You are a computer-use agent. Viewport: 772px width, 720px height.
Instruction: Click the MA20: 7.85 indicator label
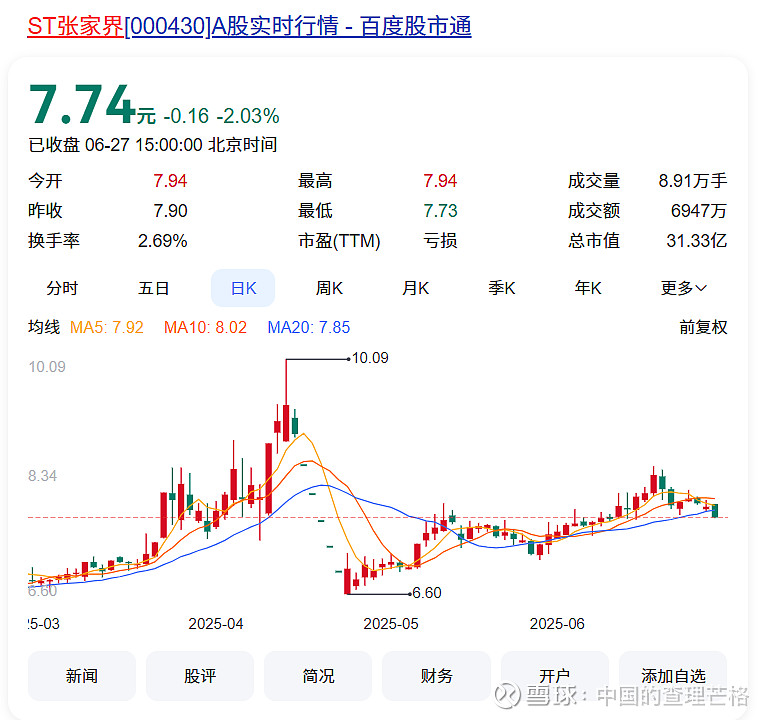tap(309, 327)
